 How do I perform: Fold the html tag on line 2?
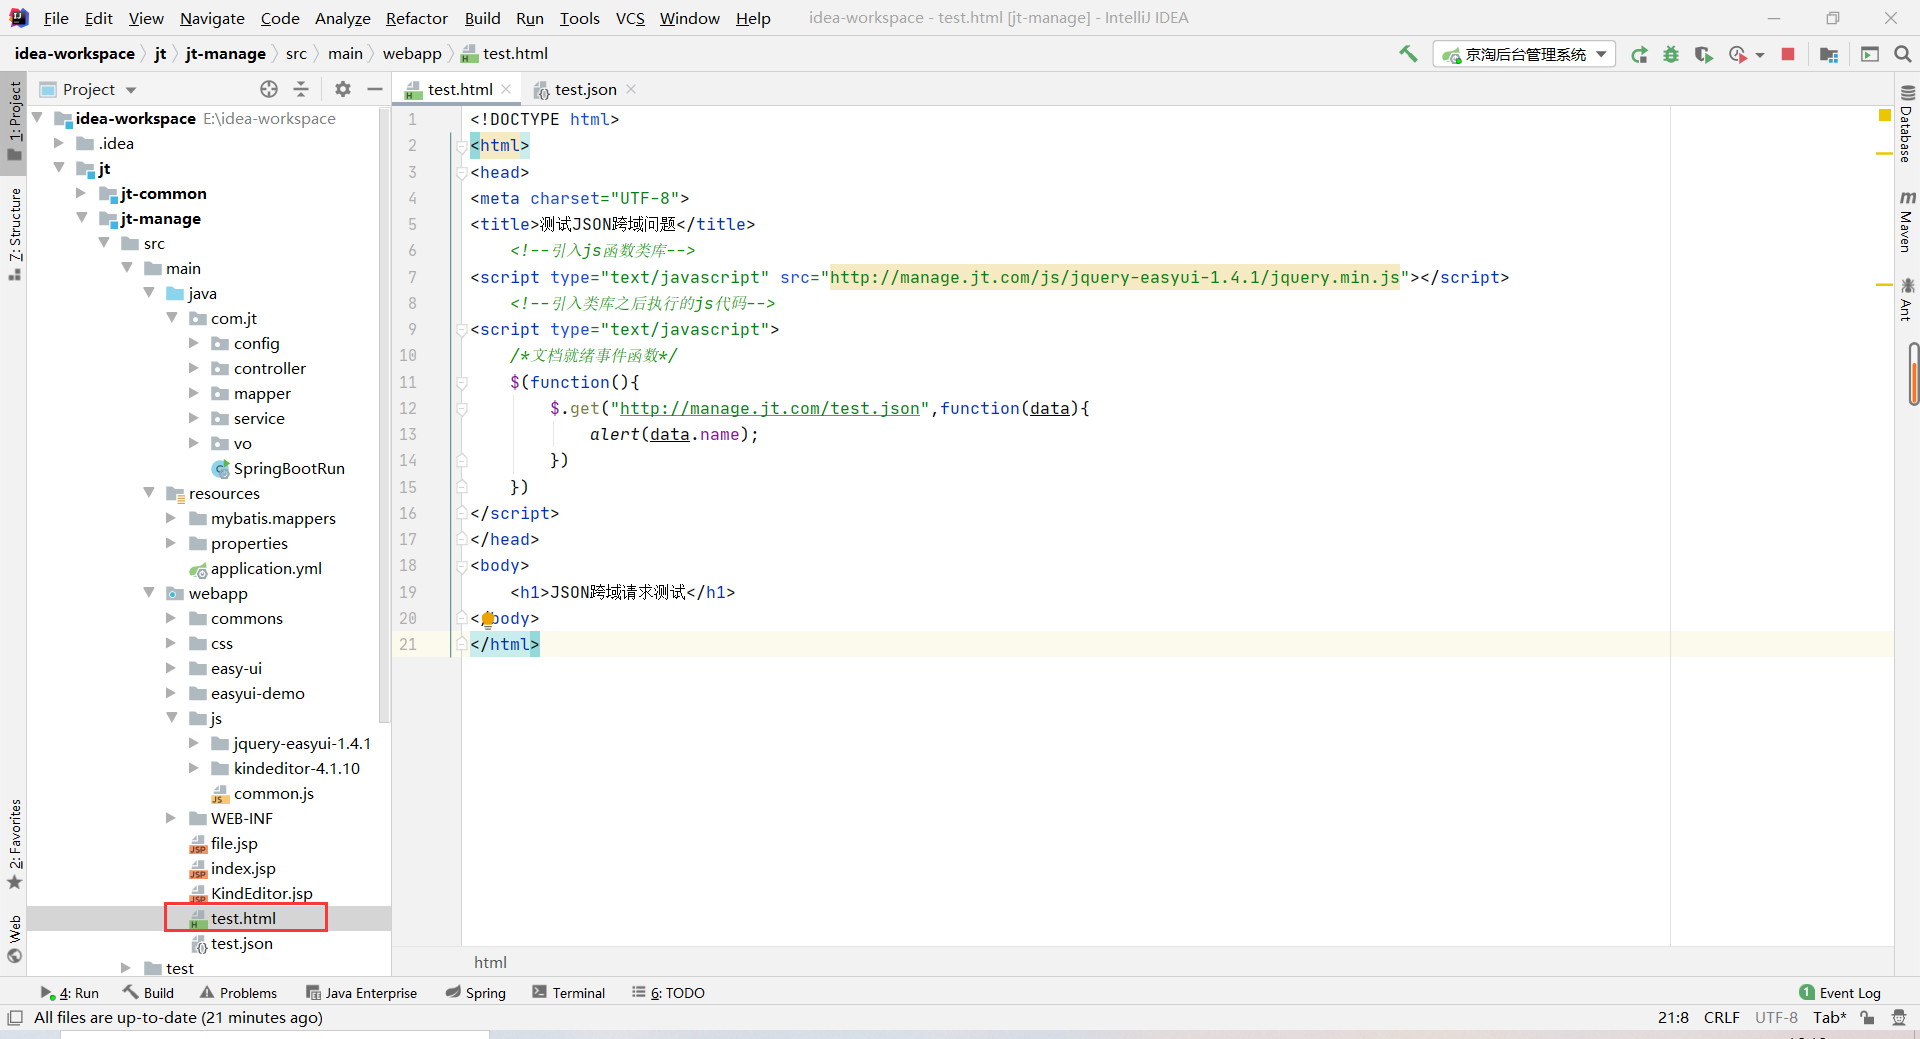[461, 146]
